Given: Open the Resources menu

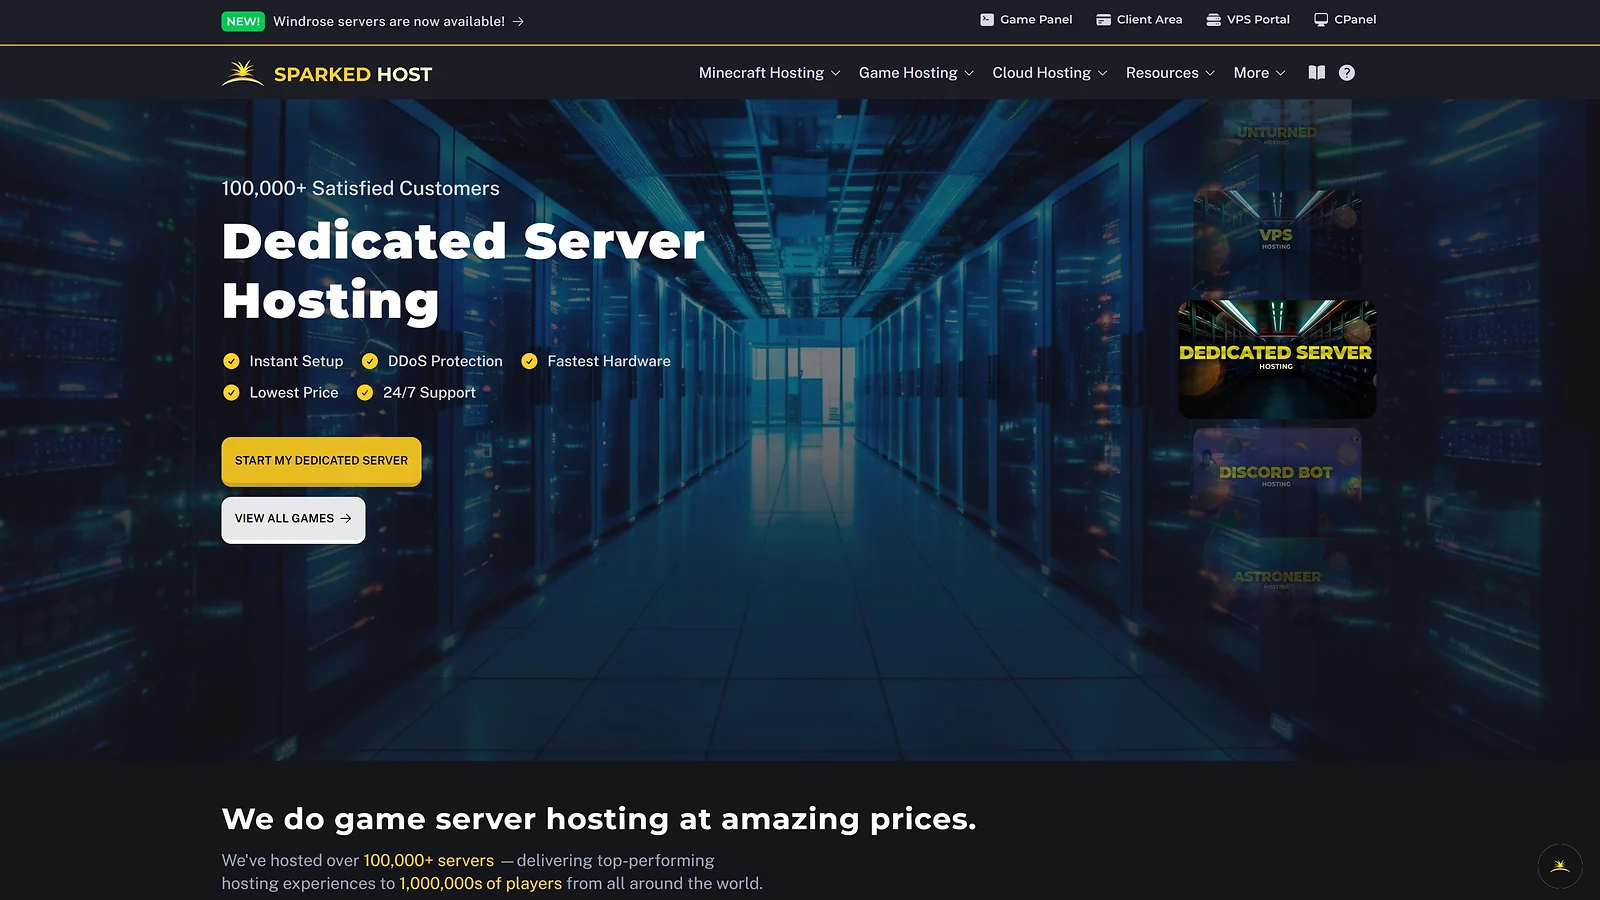Looking at the screenshot, I should tap(1170, 73).
